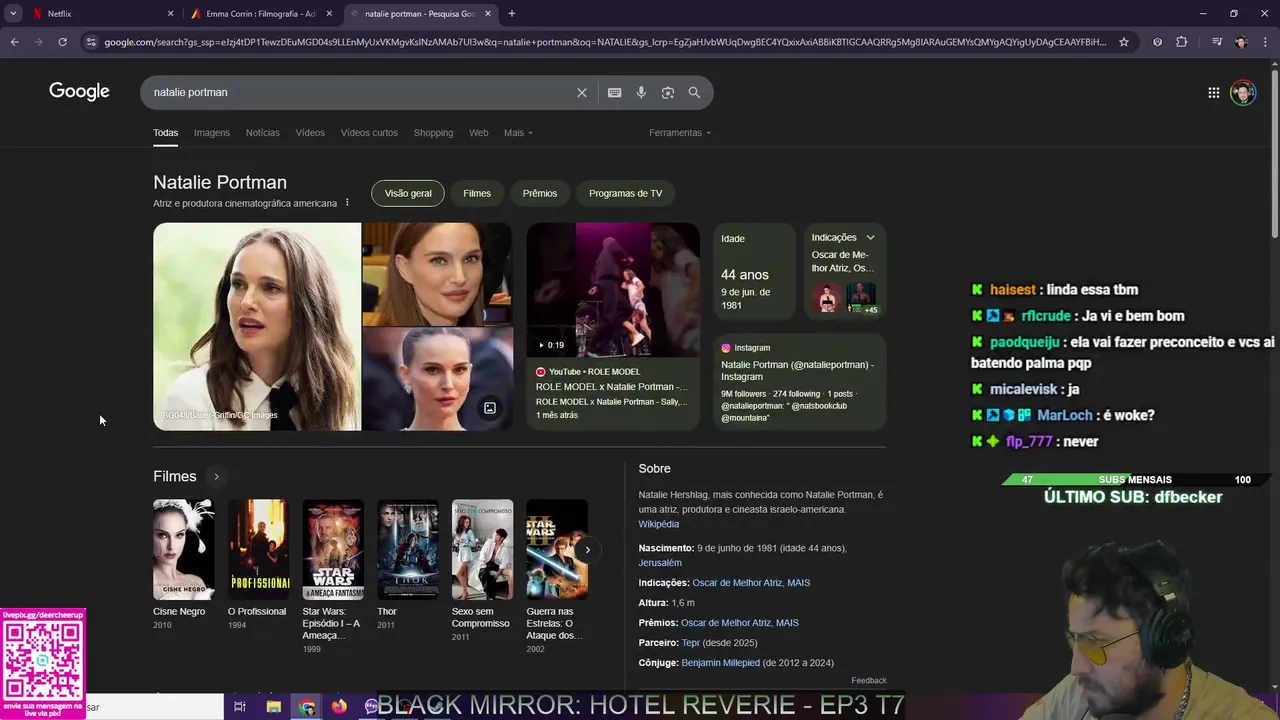Select the Web search tab
Viewport: 1280px width, 720px height.
point(479,133)
